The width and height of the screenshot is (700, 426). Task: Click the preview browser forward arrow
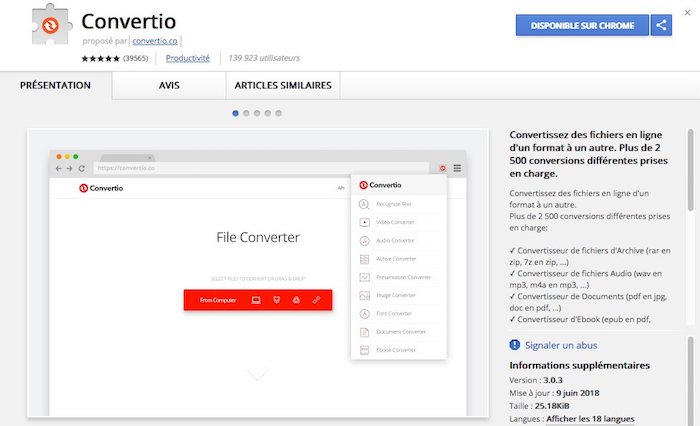[70, 168]
